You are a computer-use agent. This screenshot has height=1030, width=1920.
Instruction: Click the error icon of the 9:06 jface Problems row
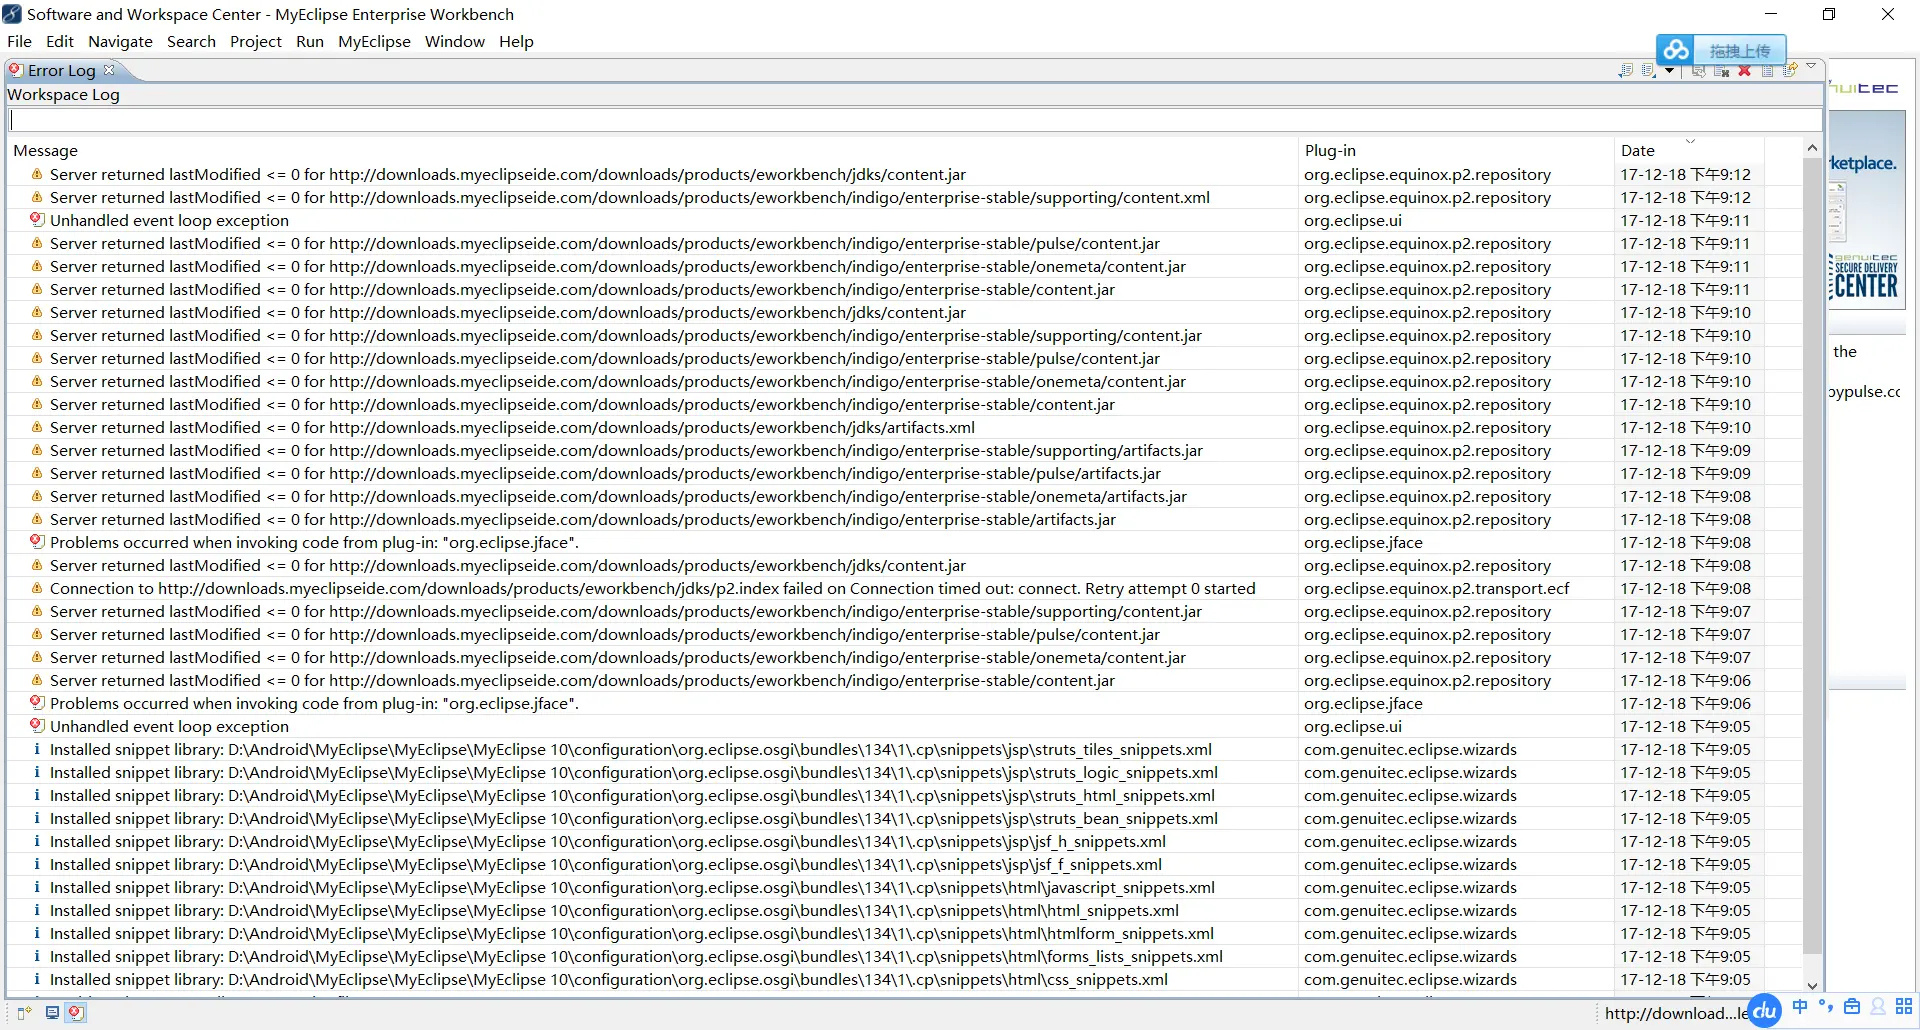pos(37,703)
